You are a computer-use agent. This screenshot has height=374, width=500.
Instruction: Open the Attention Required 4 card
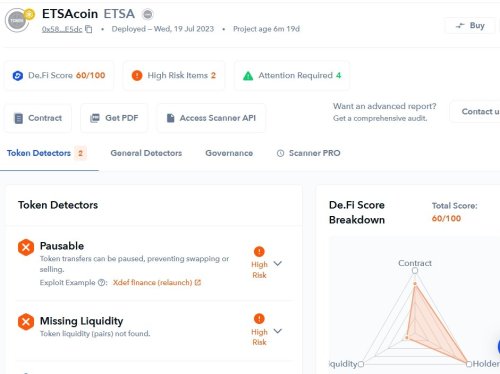pyautogui.click(x=292, y=76)
